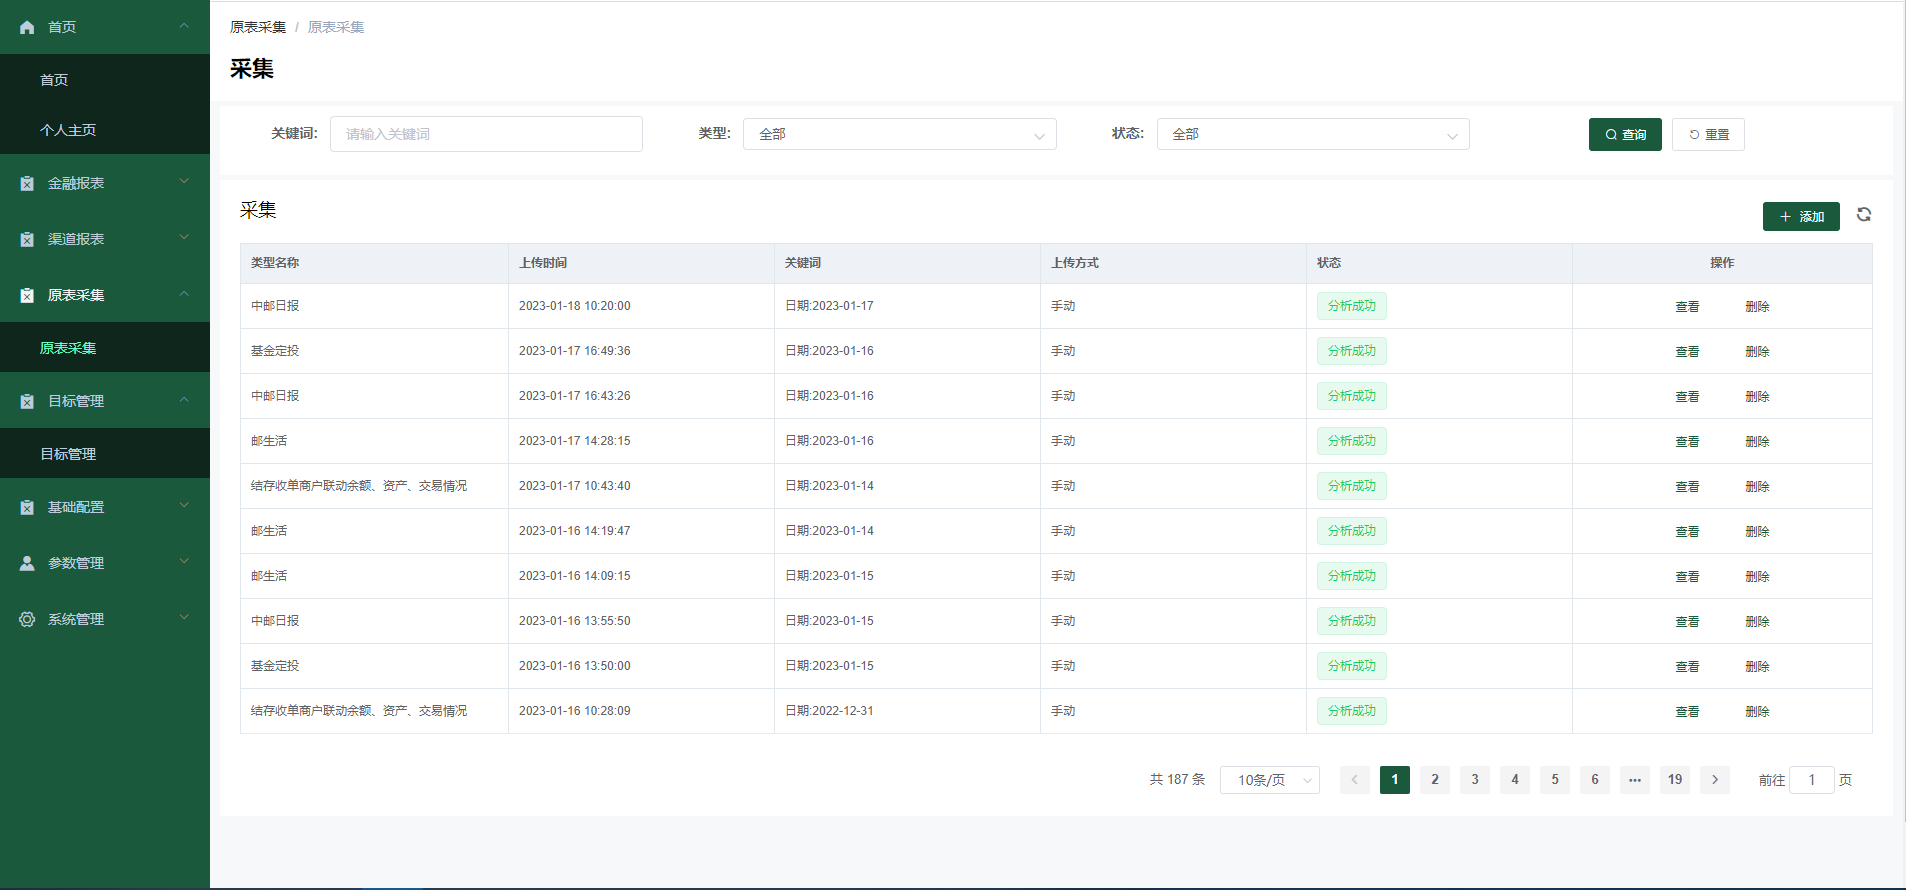
Task: Open the 类型 dropdown filter
Action: (899, 134)
